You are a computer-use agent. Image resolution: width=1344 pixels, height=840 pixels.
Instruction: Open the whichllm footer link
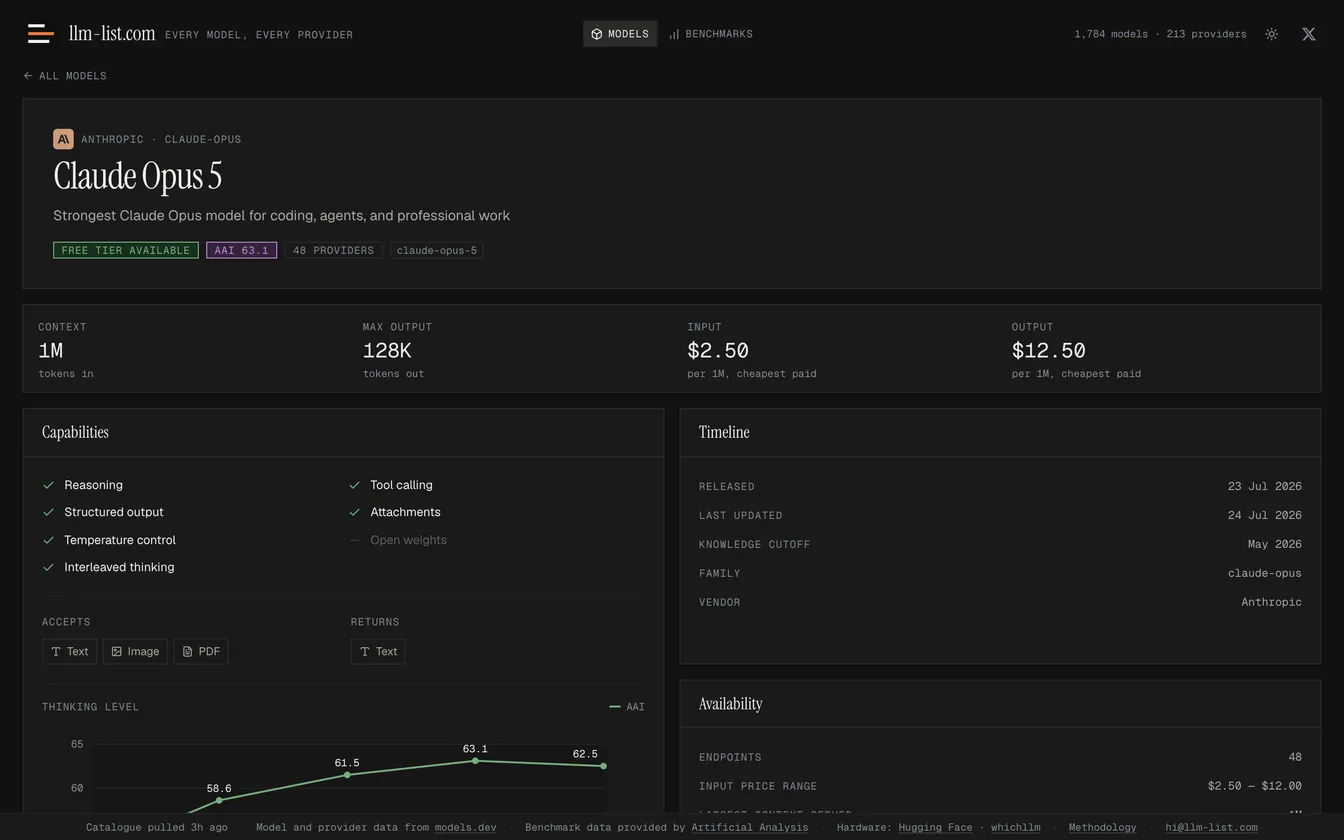point(1016,828)
